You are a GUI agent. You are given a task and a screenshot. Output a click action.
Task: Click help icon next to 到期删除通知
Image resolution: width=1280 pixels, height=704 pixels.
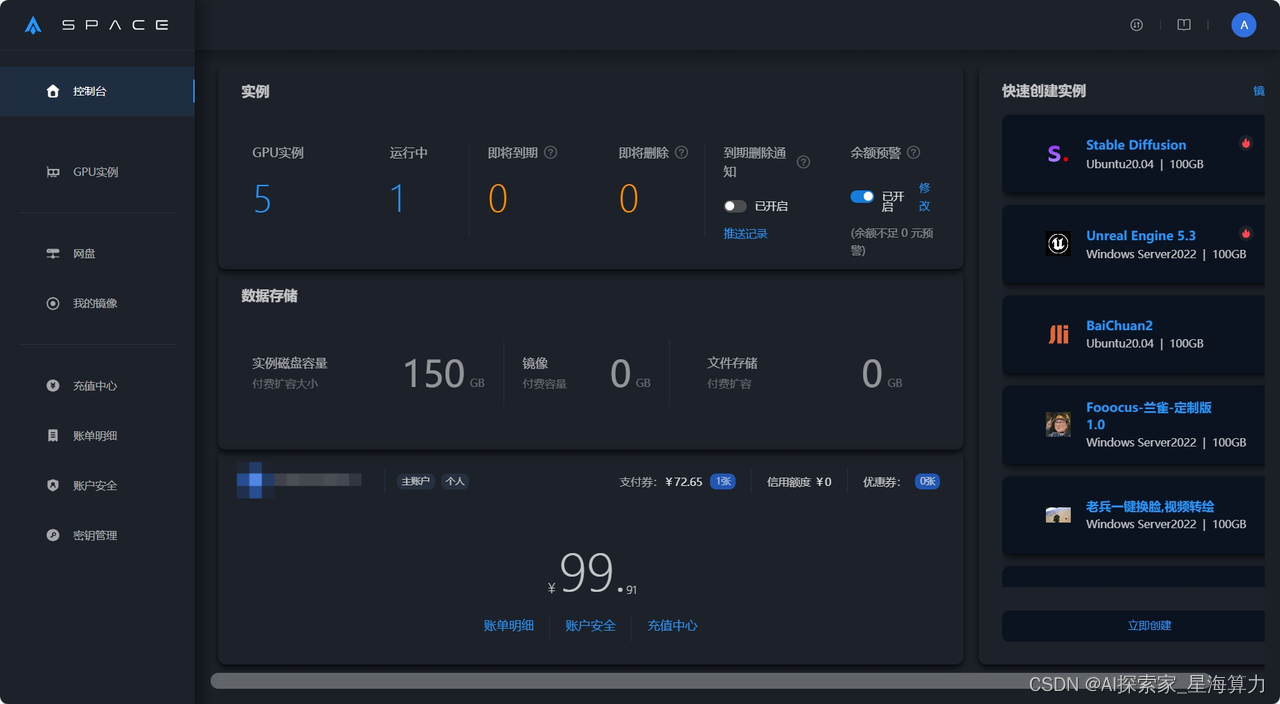click(x=803, y=162)
